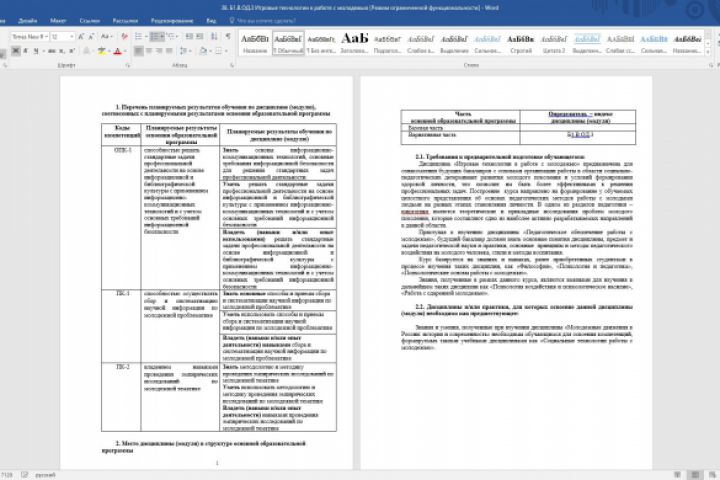The height and width of the screenshot is (480, 720).
Task: Click the Tell Me search box with lightbulb
Action: click(x=263, y=21)
